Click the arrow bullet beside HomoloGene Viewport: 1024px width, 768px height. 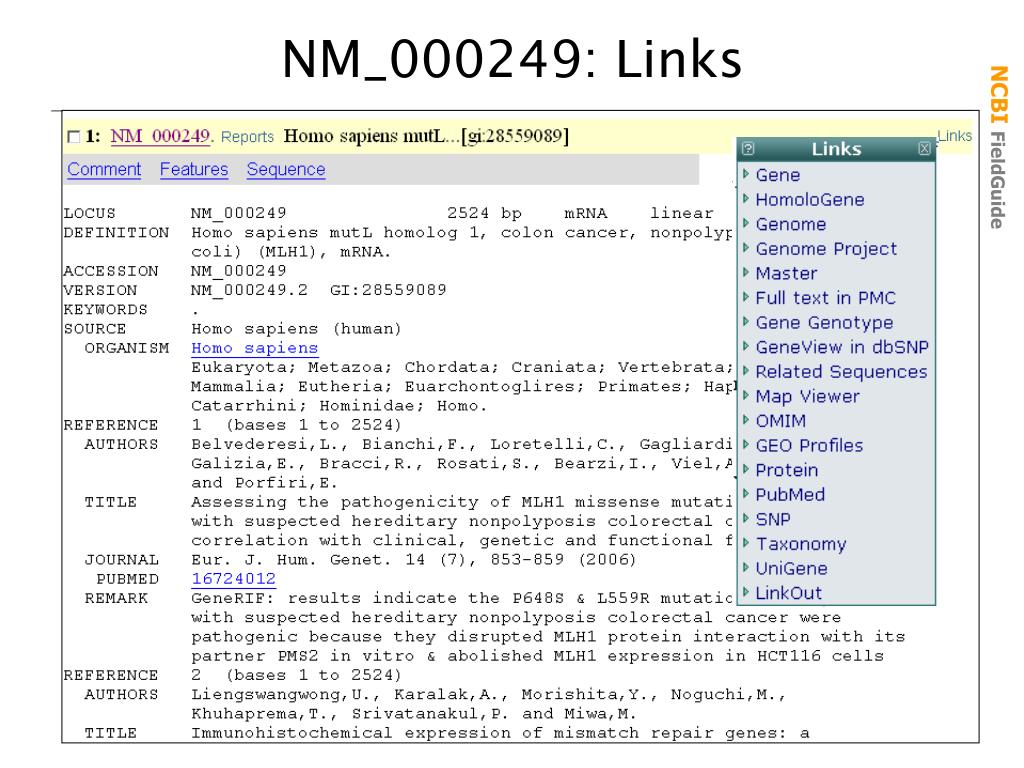746,199
